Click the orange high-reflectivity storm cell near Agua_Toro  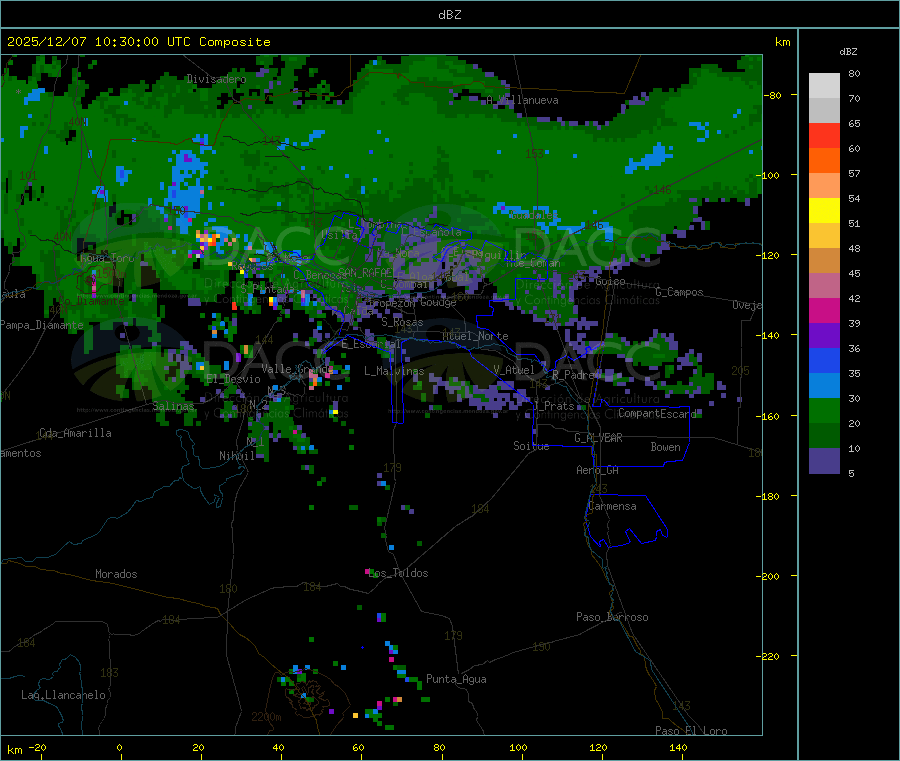pos(208,240)
